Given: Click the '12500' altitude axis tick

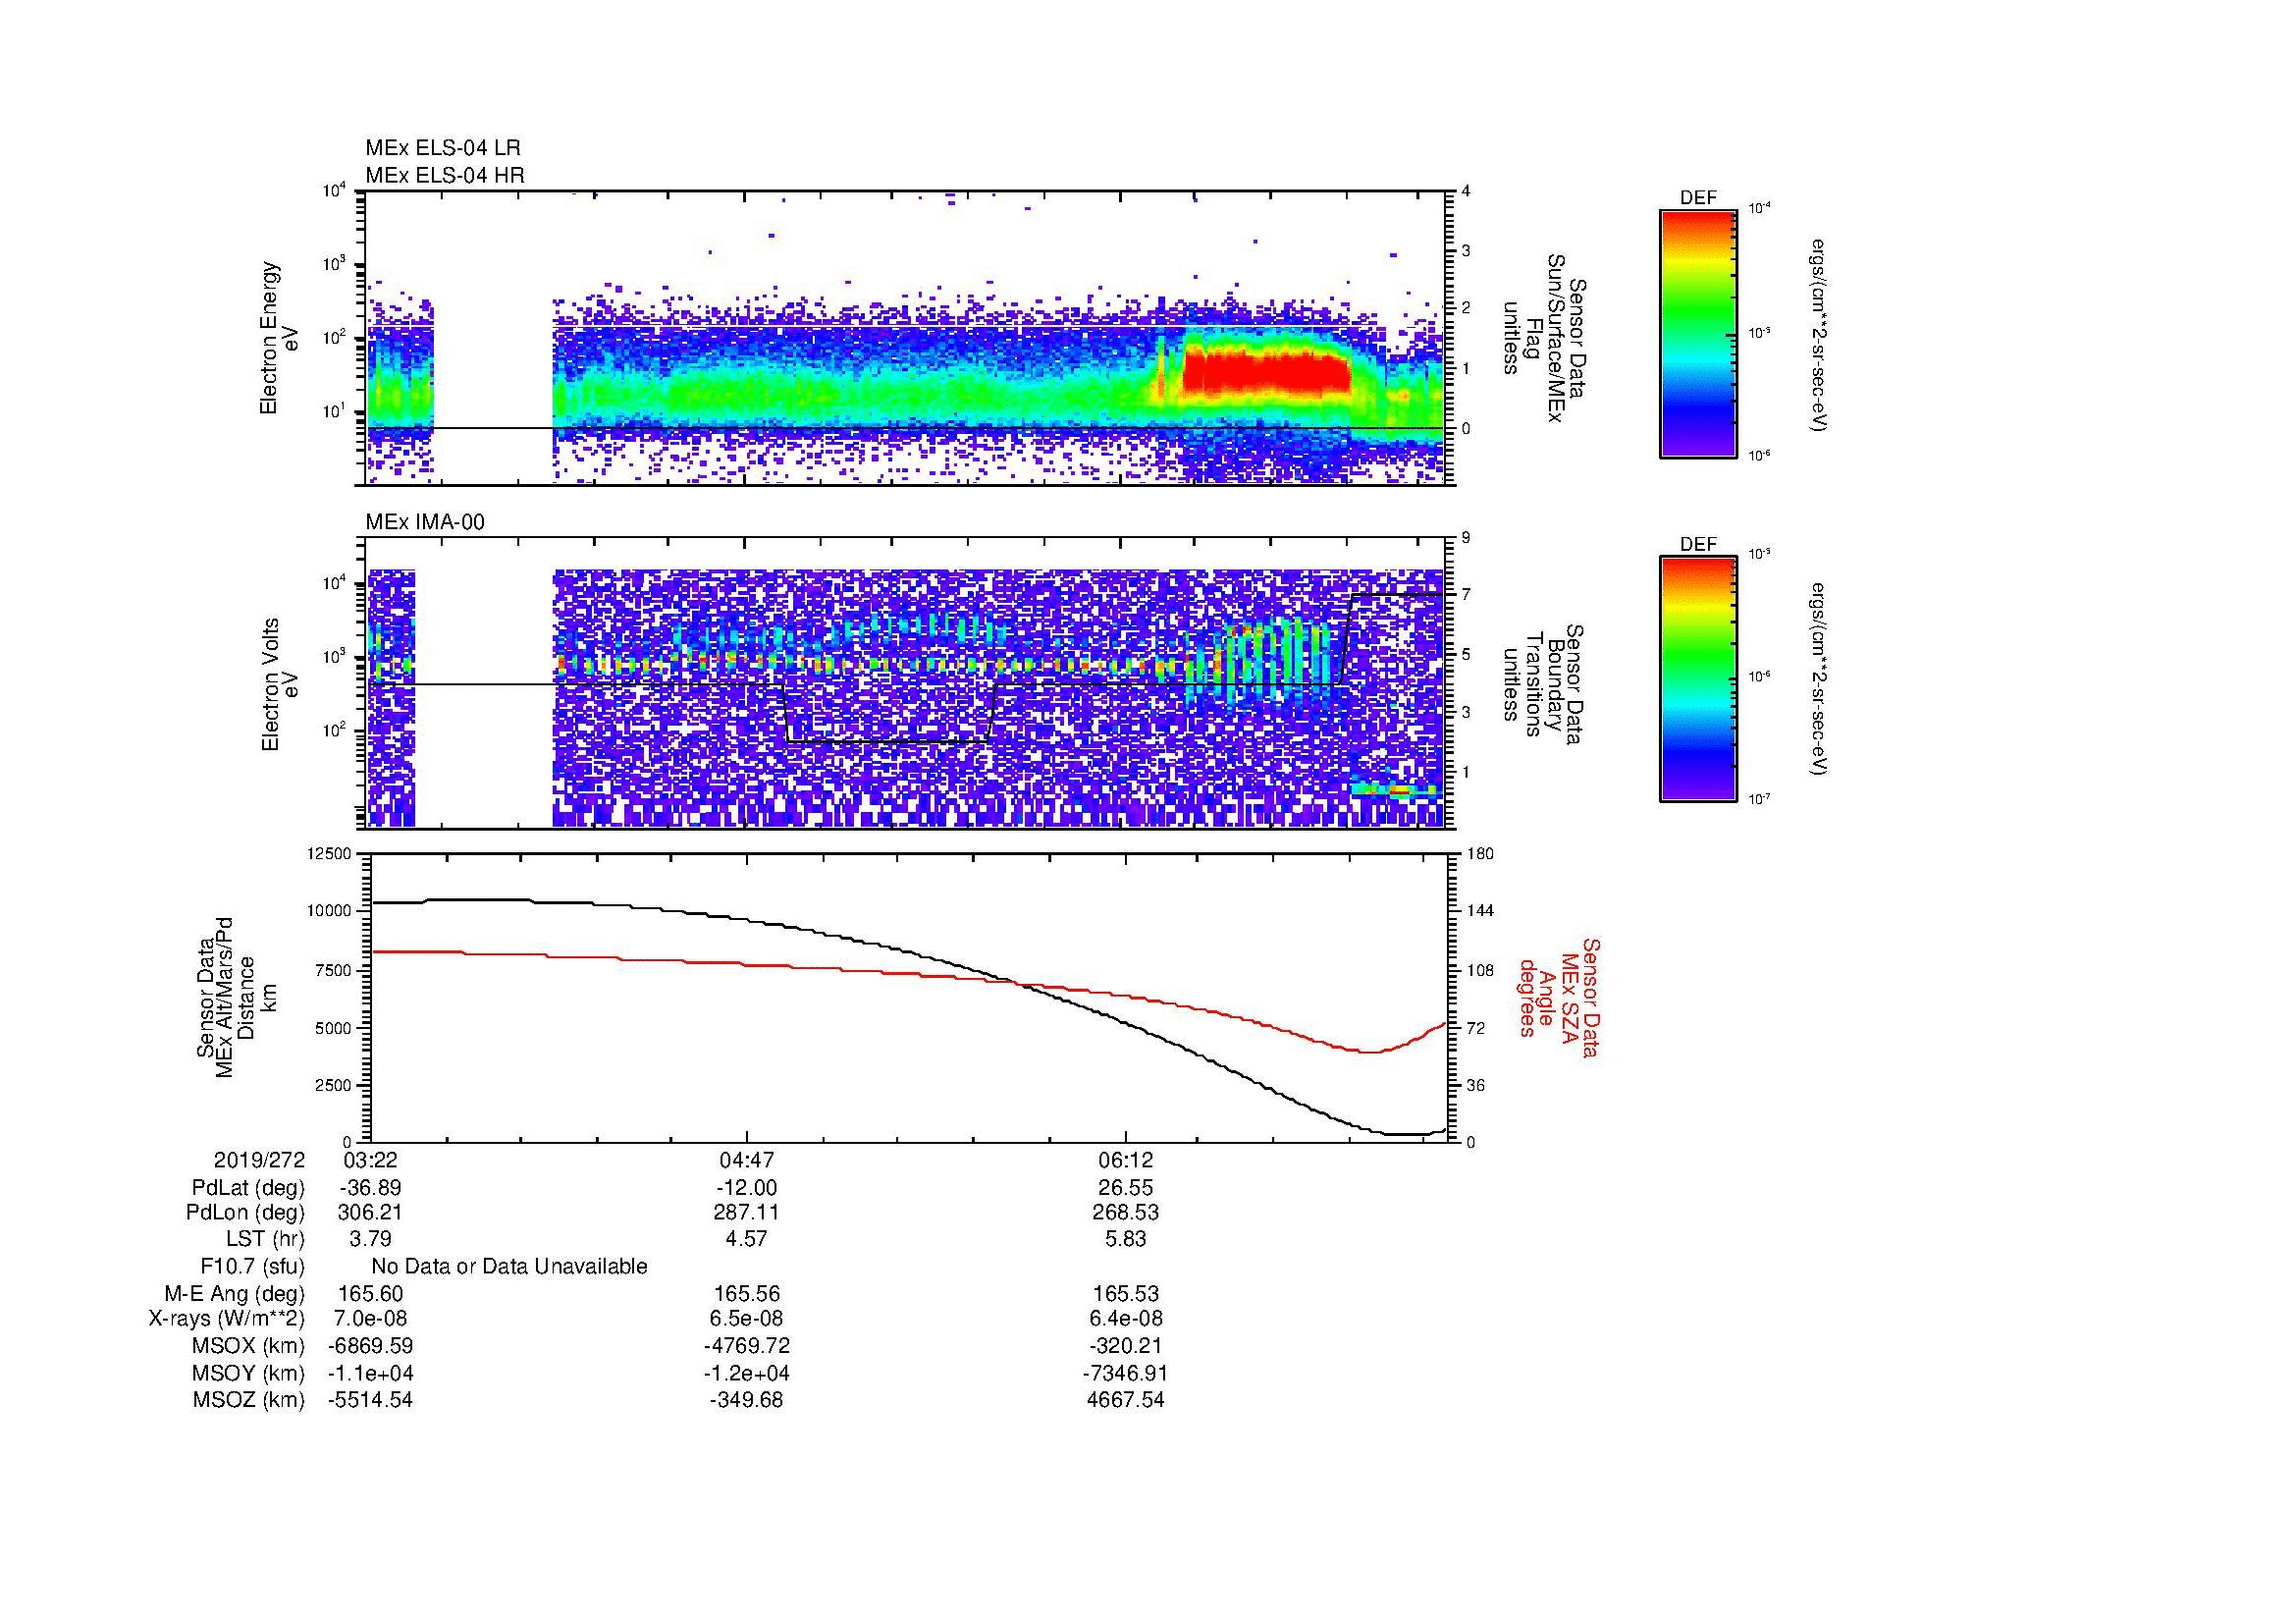Looking at the screenshot, I should pos(331,854).
